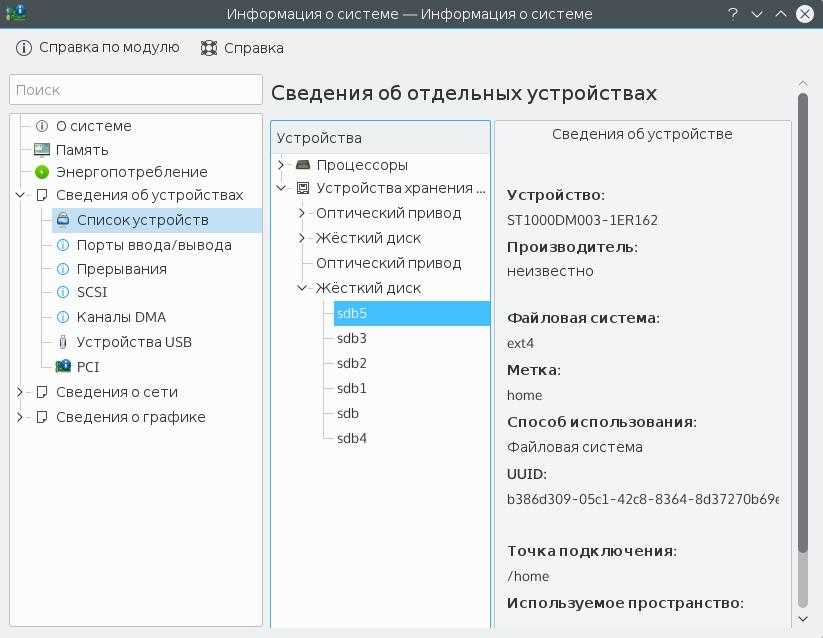Click the vertical scrollbar handle on the right

coord(803,323)
